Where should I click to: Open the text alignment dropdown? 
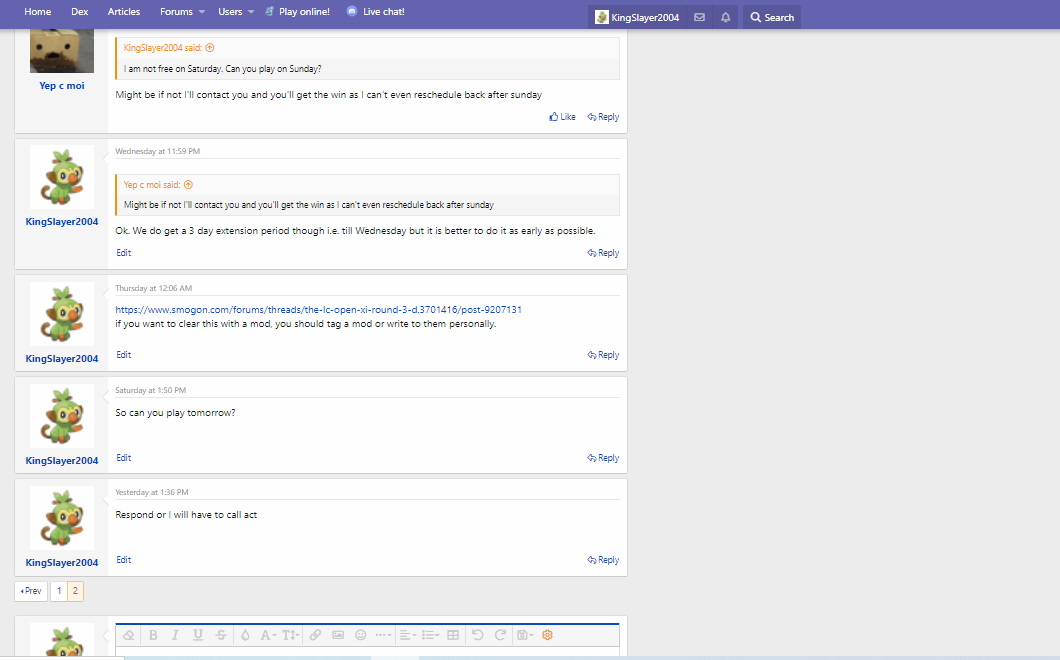coord(408,635)
